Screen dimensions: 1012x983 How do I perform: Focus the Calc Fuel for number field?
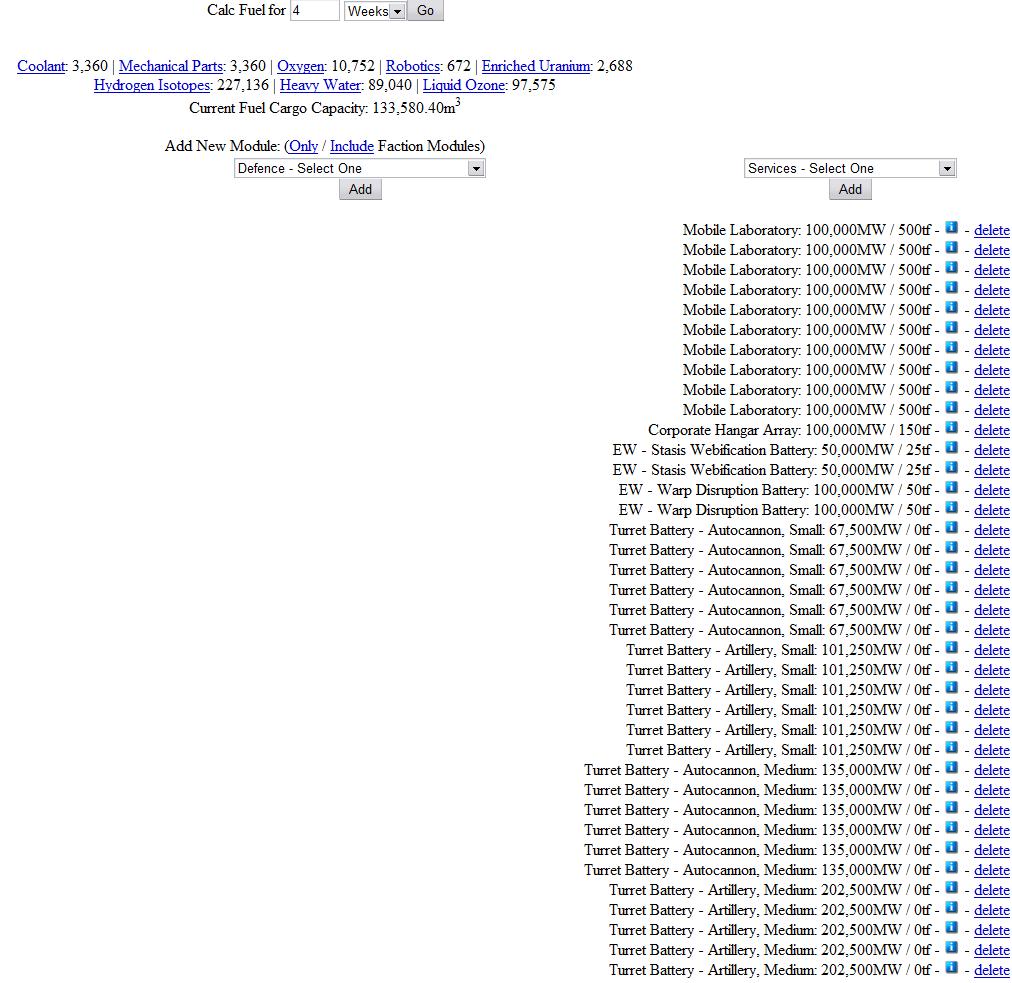click(314, 10)
